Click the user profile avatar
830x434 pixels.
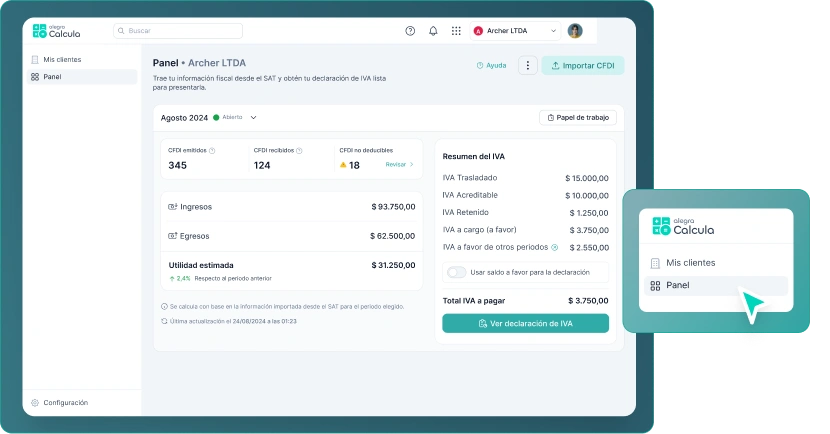coord(575,31)
